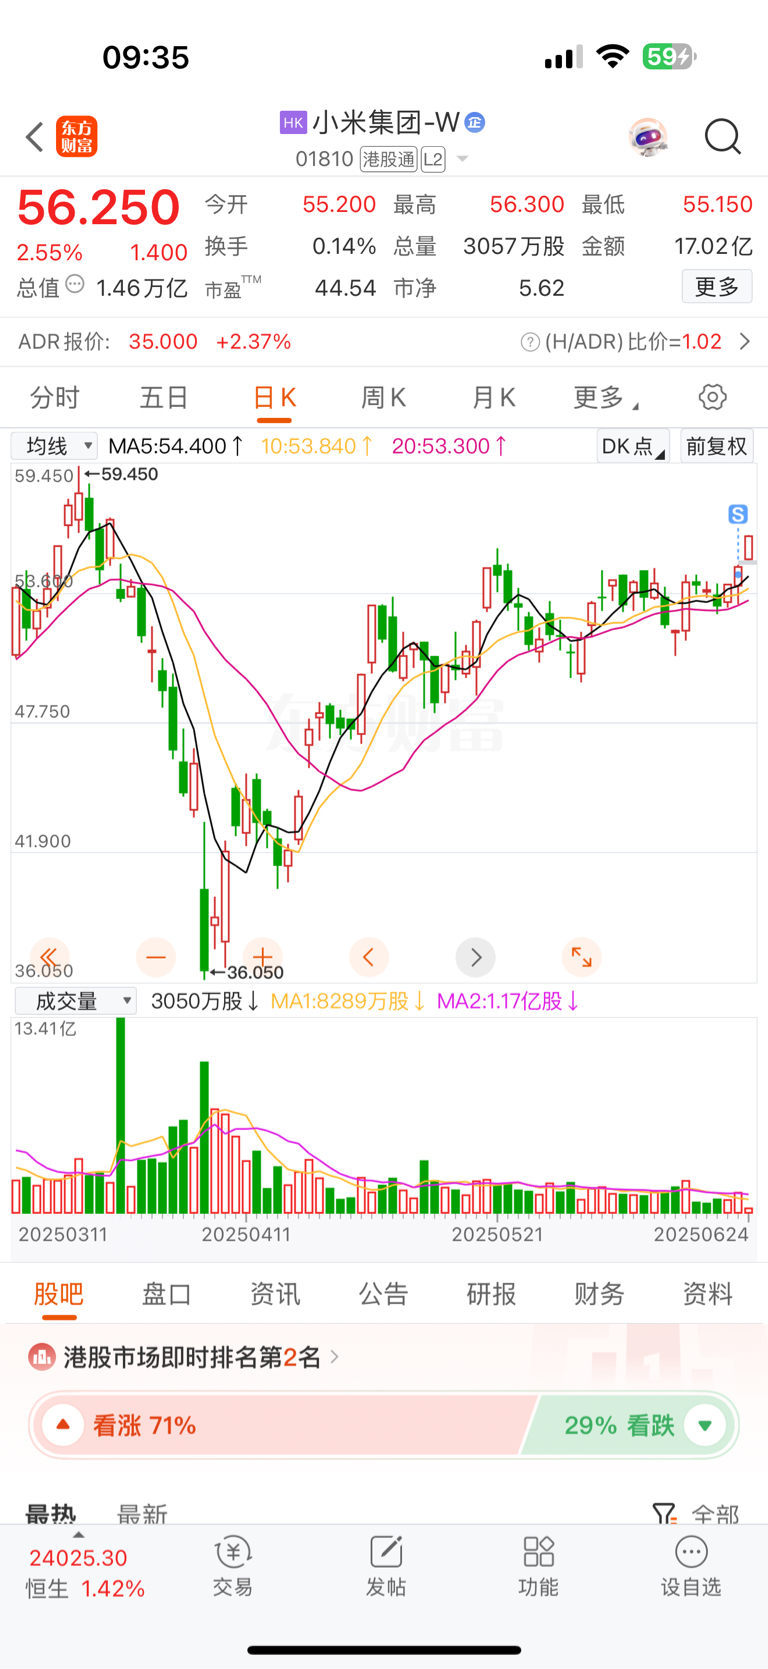Image resolution: width=768 pixels, height=1669 pixels.
Task: Jump chart to earliest with double-left arrow
Action: pyautogui.click(x=50, y=957)
